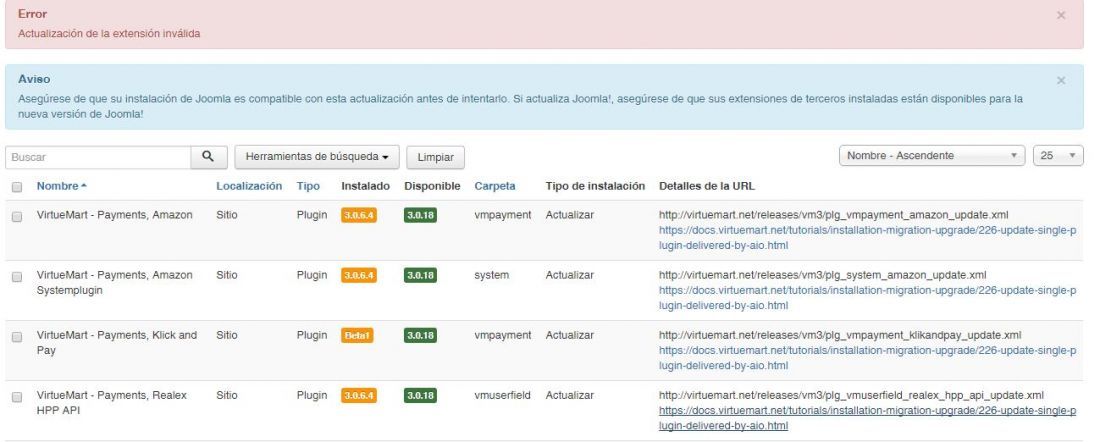Open docs link in Payments, Amazon row
The height and width of the screenshot is (442, 1100).
867,238
